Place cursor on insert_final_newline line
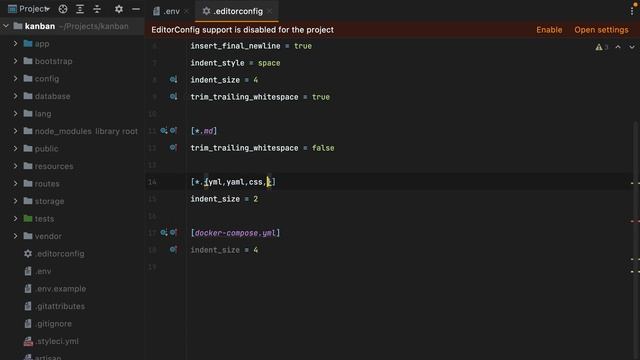The width and height of the screenshot is (640, 360). pyautogui.click(x=251, y=46)
